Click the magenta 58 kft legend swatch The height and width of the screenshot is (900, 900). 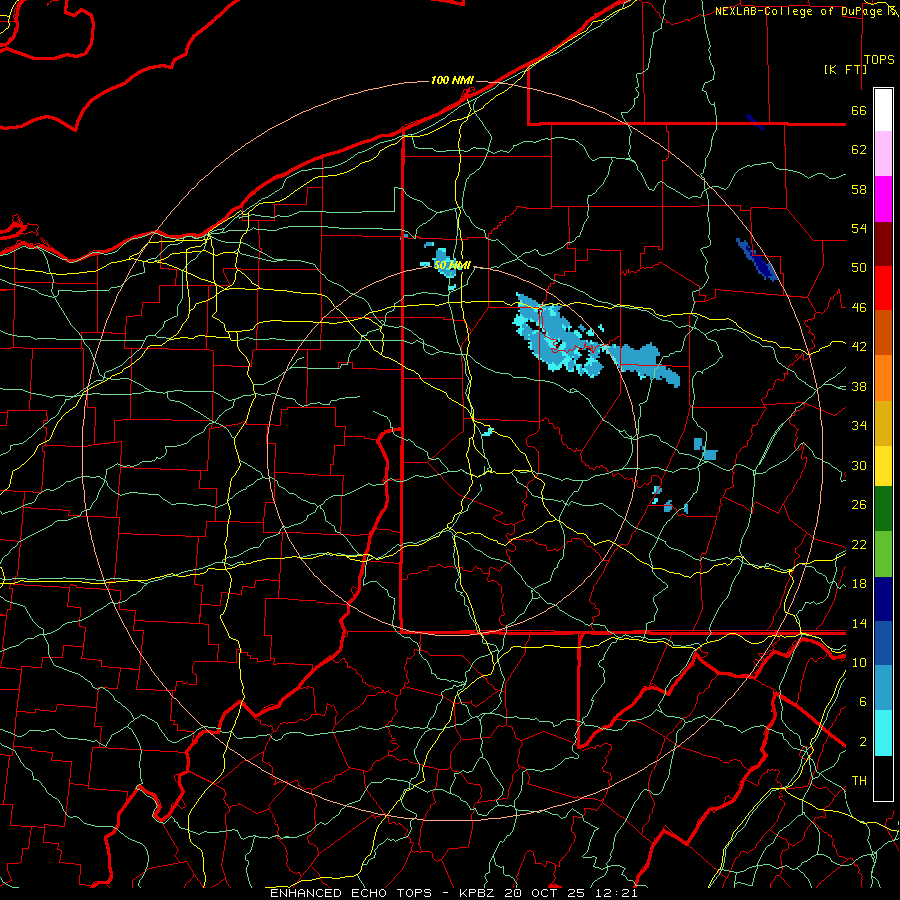(x=883, y=199)
